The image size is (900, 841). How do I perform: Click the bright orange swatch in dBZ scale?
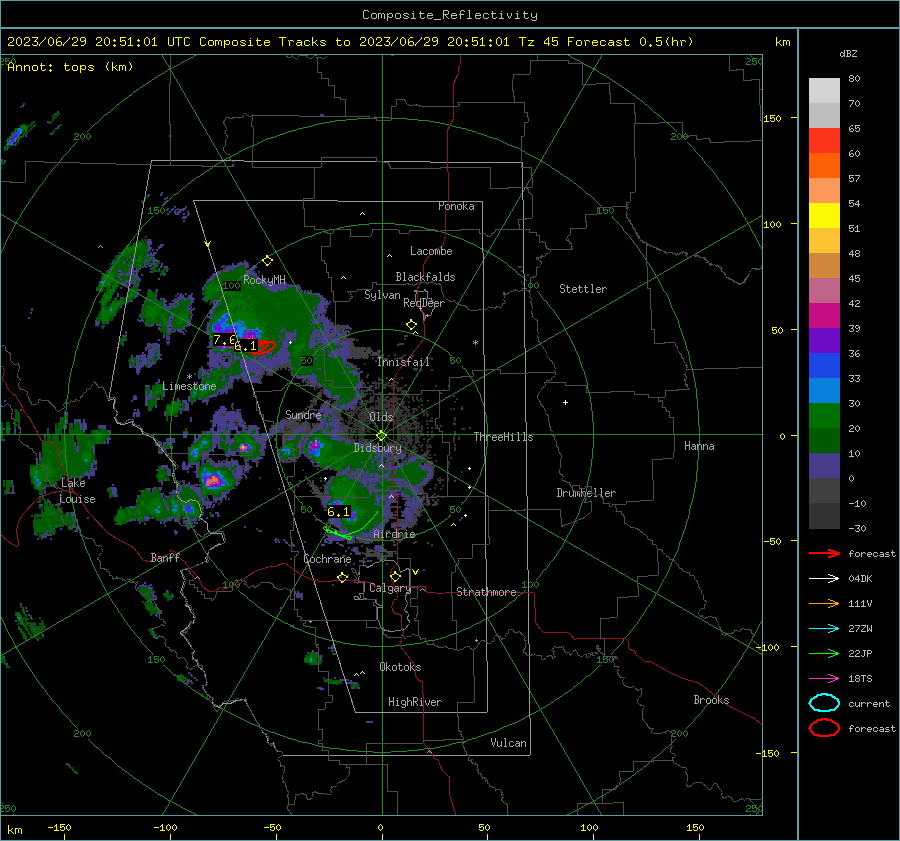(824, 166)
